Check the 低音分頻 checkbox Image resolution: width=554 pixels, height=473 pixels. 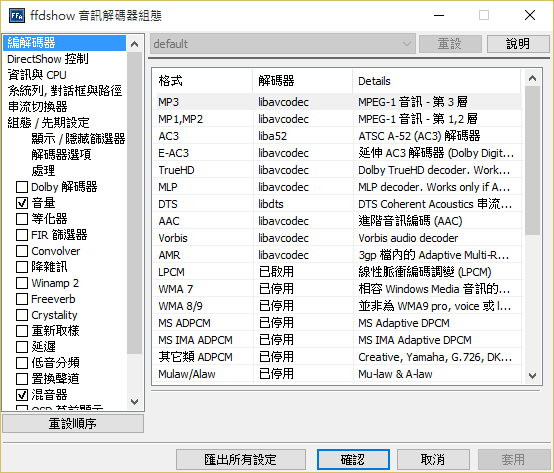coord(22,363)
